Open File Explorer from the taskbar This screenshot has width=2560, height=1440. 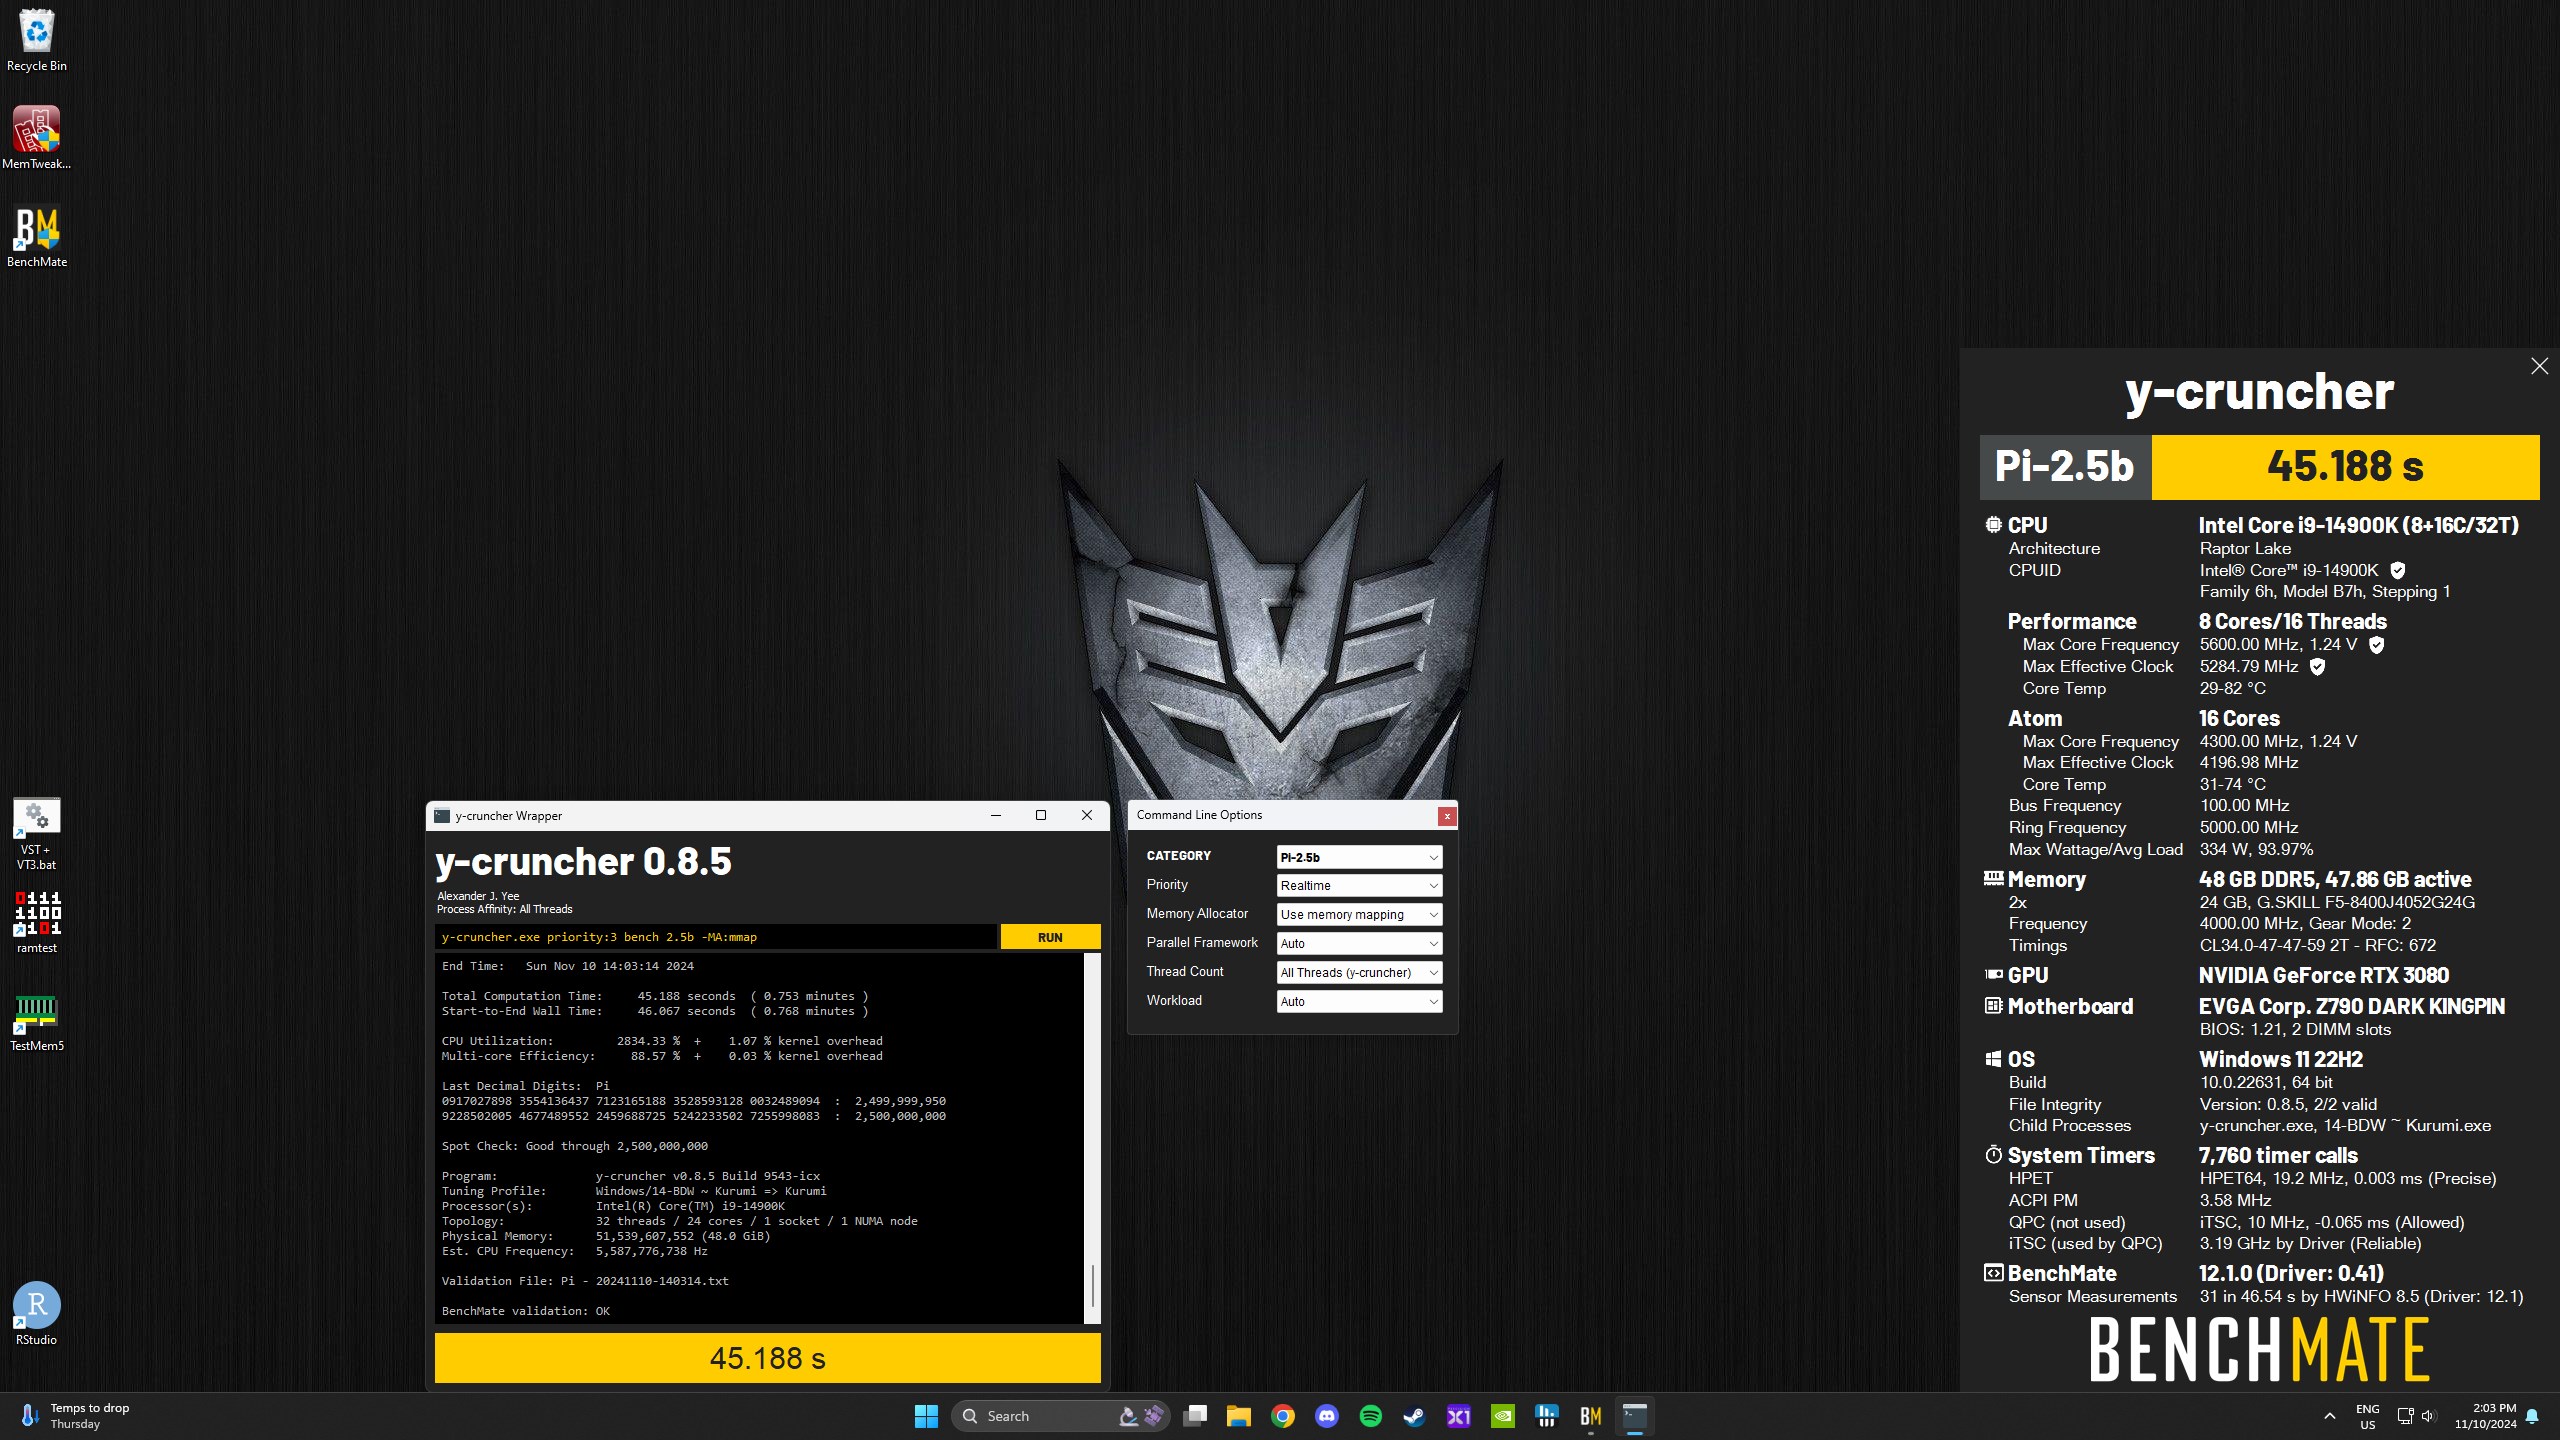pyautogui.click(x=1239, y=1416)
